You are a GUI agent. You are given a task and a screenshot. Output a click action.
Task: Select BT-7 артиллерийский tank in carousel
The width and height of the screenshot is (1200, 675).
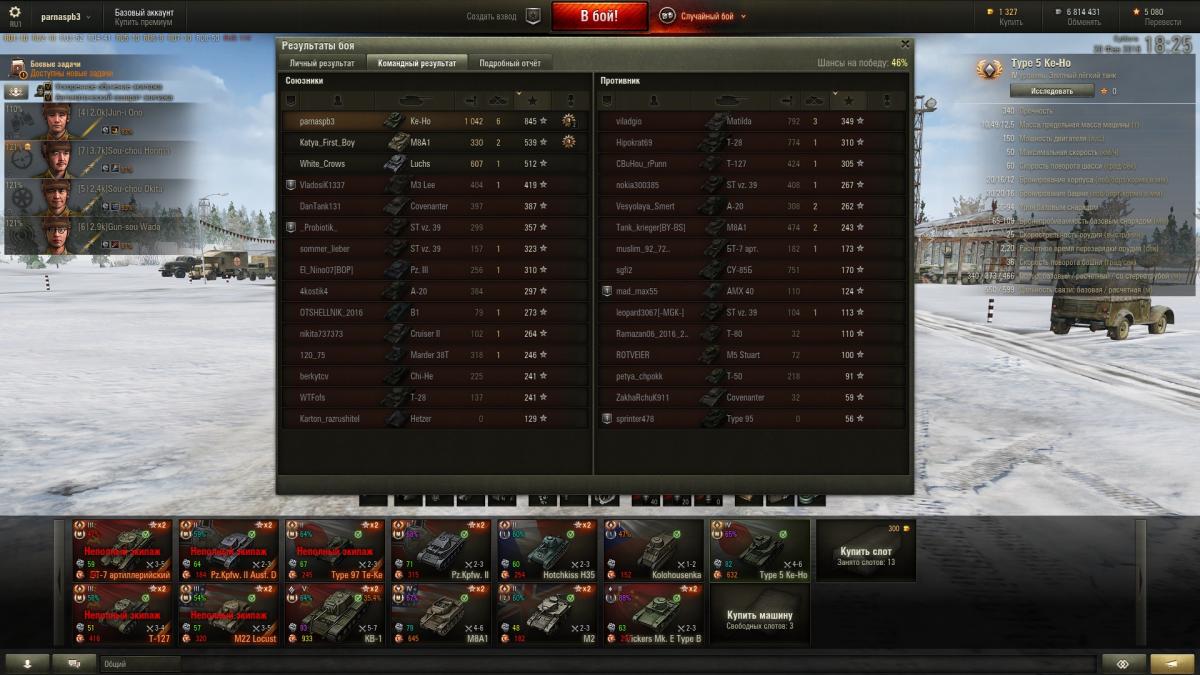[123, 550]
